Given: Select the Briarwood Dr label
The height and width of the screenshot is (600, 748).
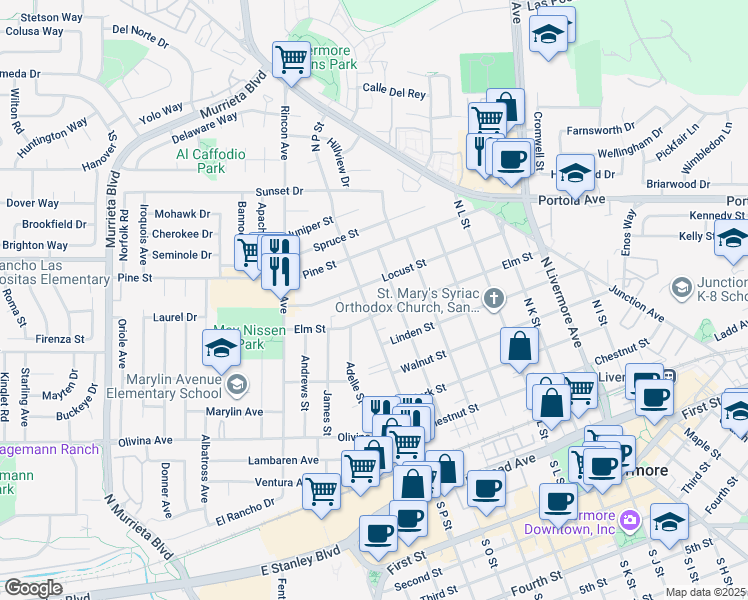Looking at the screenshot, I should pyautogui.click(x=678, y=184).
